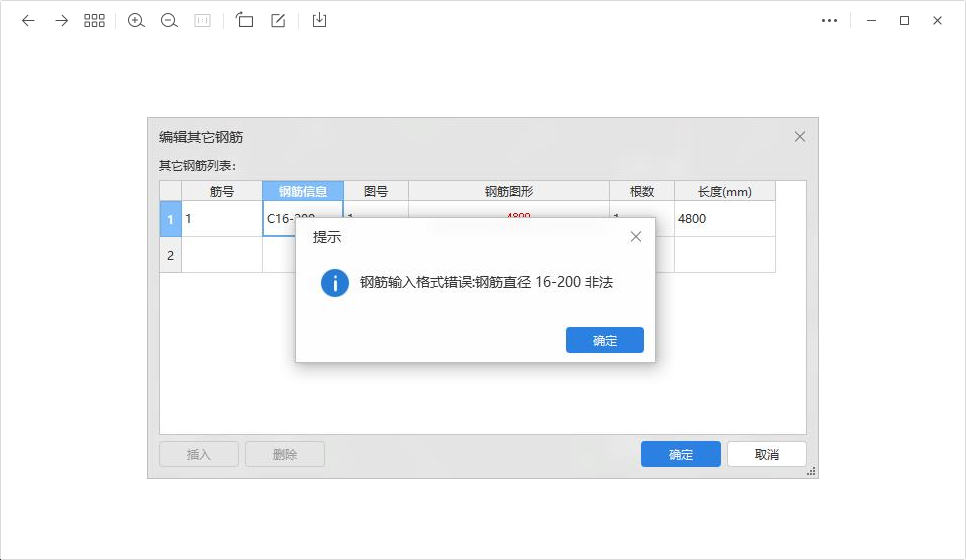Open the more options ellipsis menu
Image resolution: width=966 pixels, height=560 pixels.
point(829,20)
